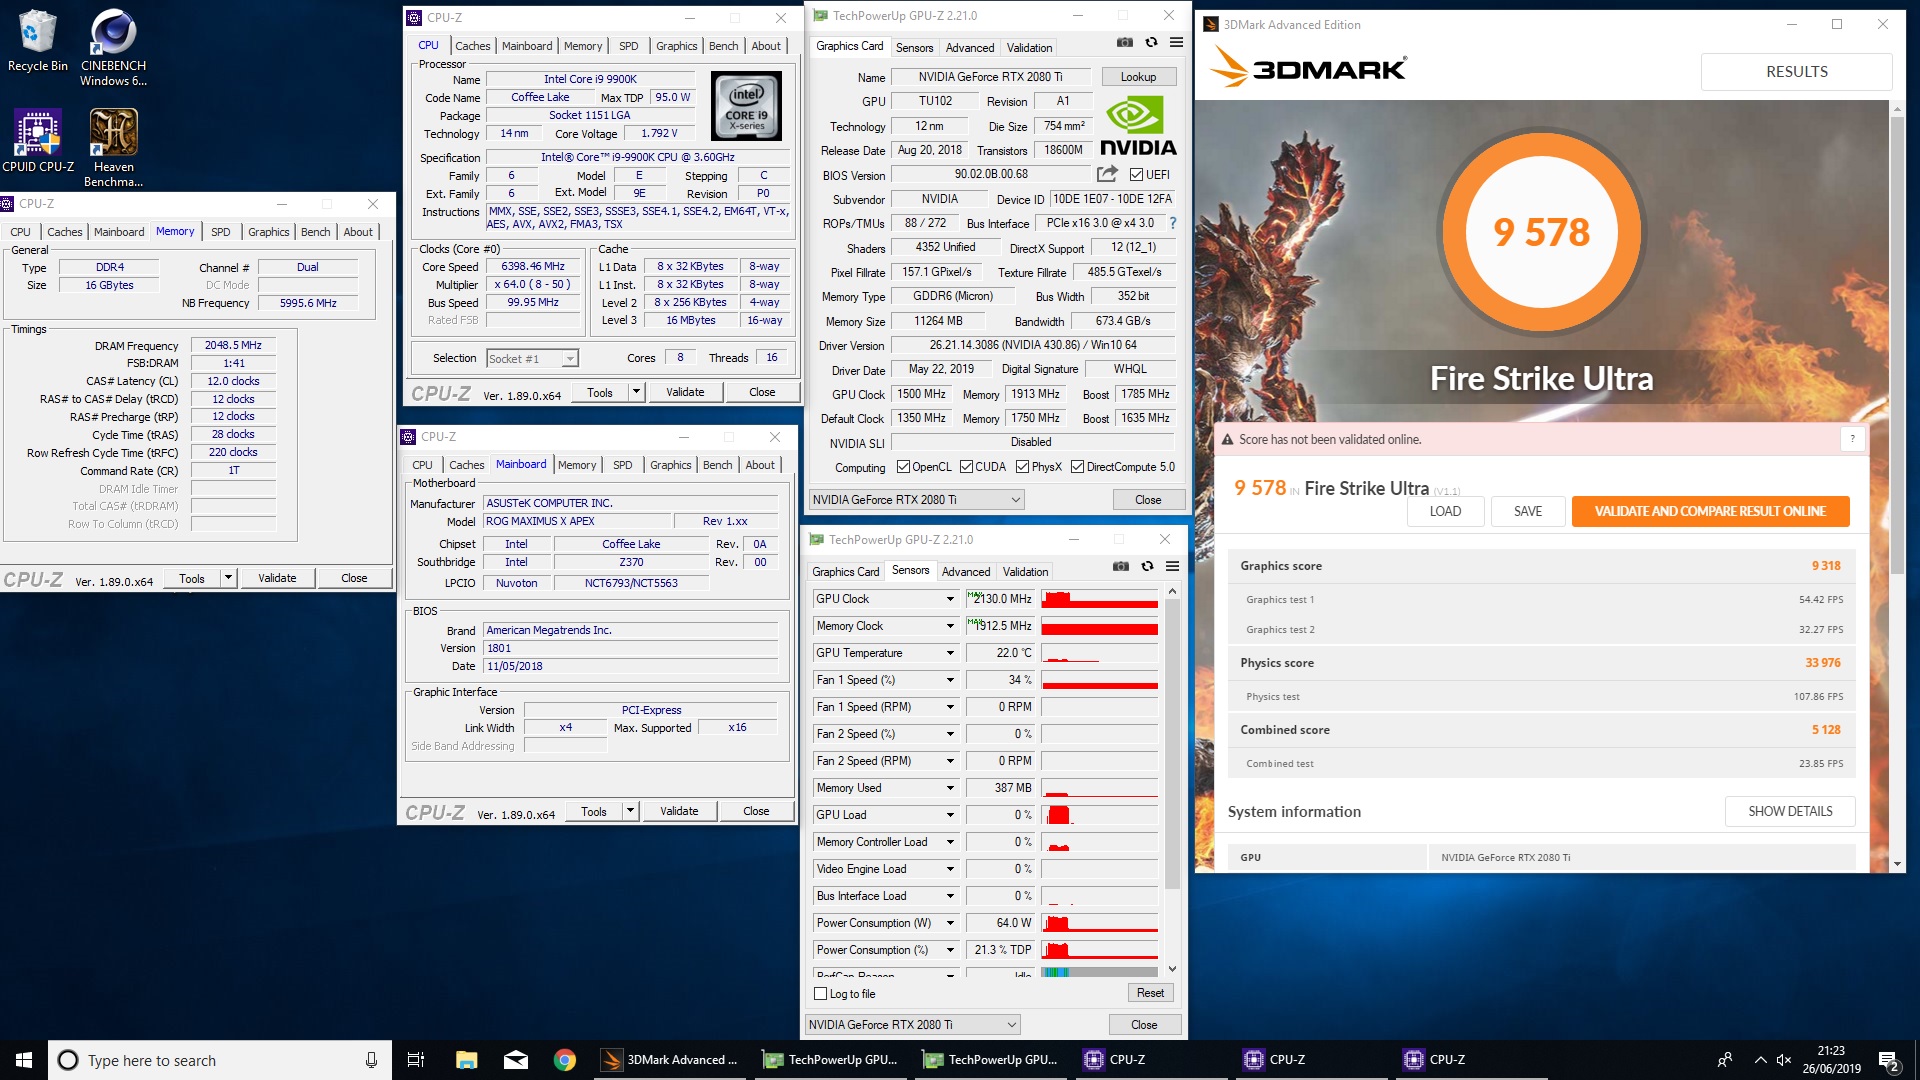Switch to Graphics tab in CPU-Z Mainboard window
Viewport: 1920px width, 1080px height.
pyautogui.click(x=670, y=465)
